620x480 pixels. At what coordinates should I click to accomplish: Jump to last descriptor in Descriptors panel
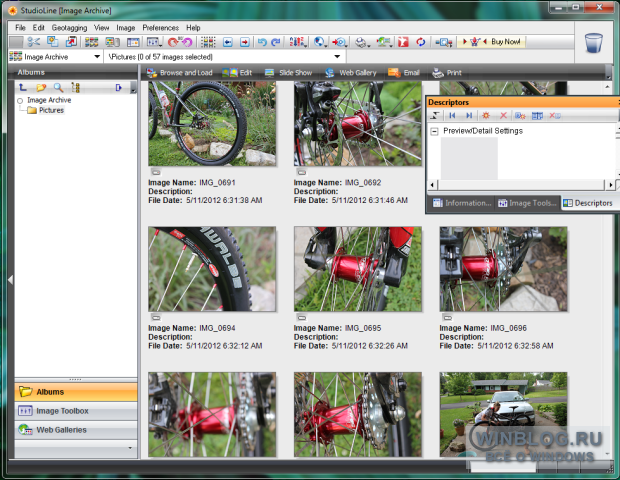pos(469,115)
